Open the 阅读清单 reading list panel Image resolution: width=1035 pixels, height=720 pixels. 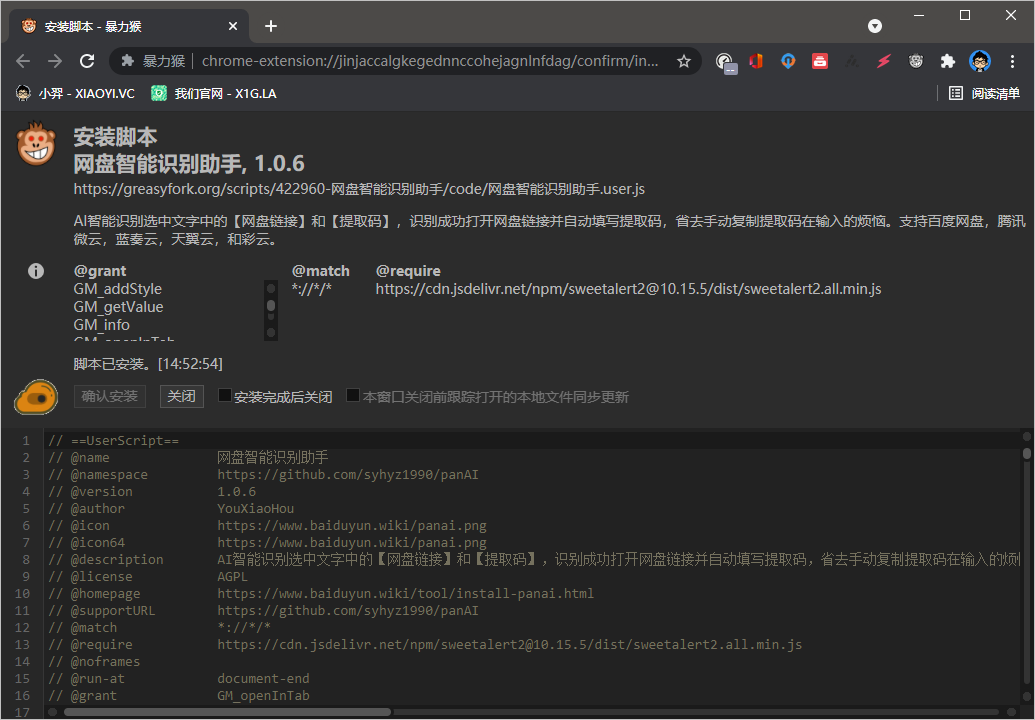pos(984,93)
